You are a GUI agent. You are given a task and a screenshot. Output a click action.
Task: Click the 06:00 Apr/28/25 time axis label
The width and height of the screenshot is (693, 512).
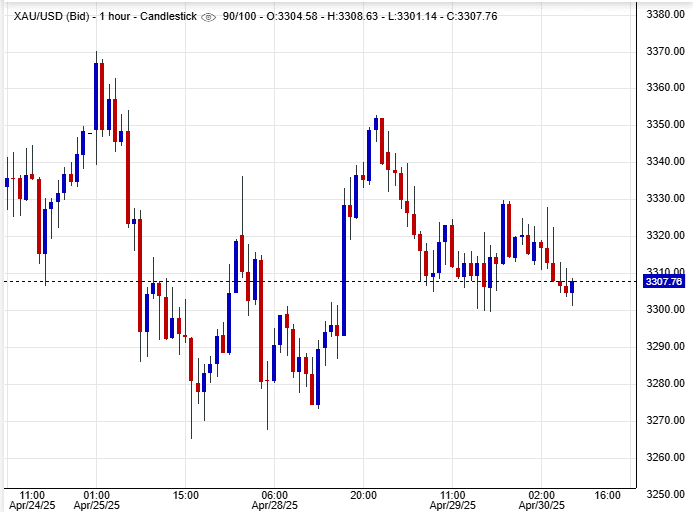coord(274,501)
